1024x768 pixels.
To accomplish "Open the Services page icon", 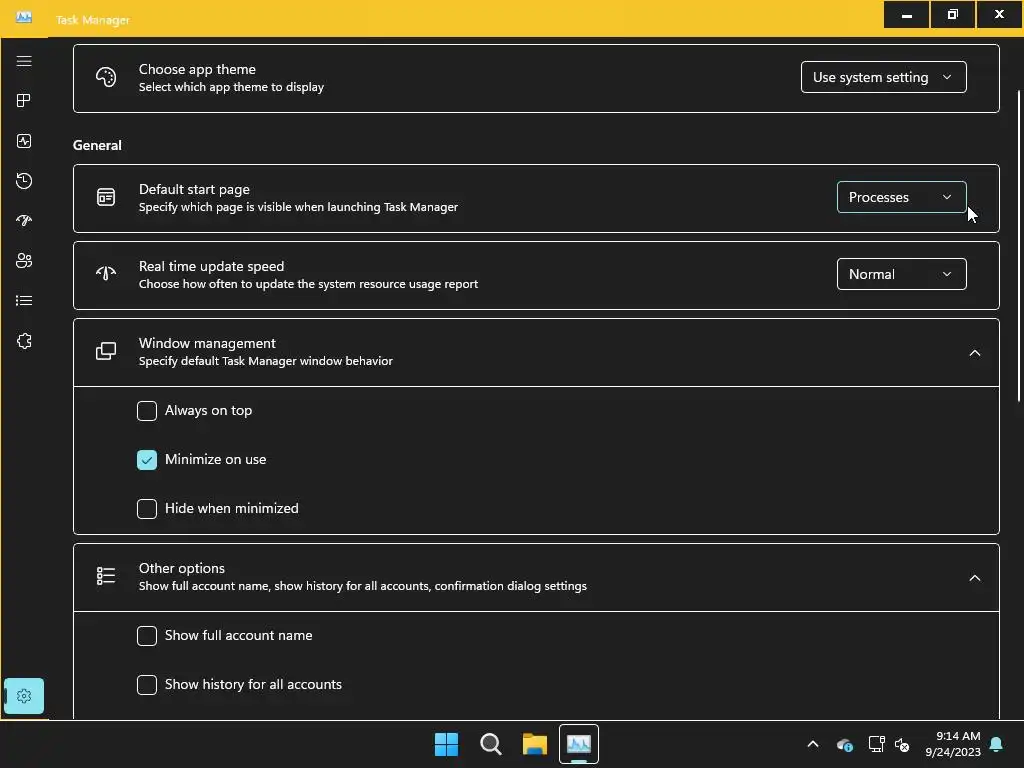I will tap(24, 341).
